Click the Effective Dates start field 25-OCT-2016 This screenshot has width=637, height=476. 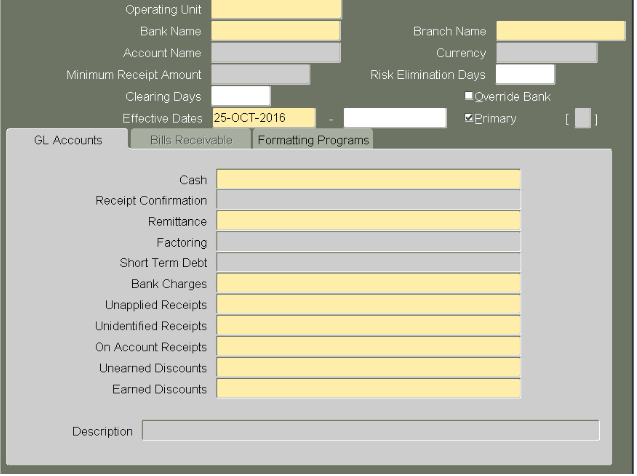pos(264,118)
